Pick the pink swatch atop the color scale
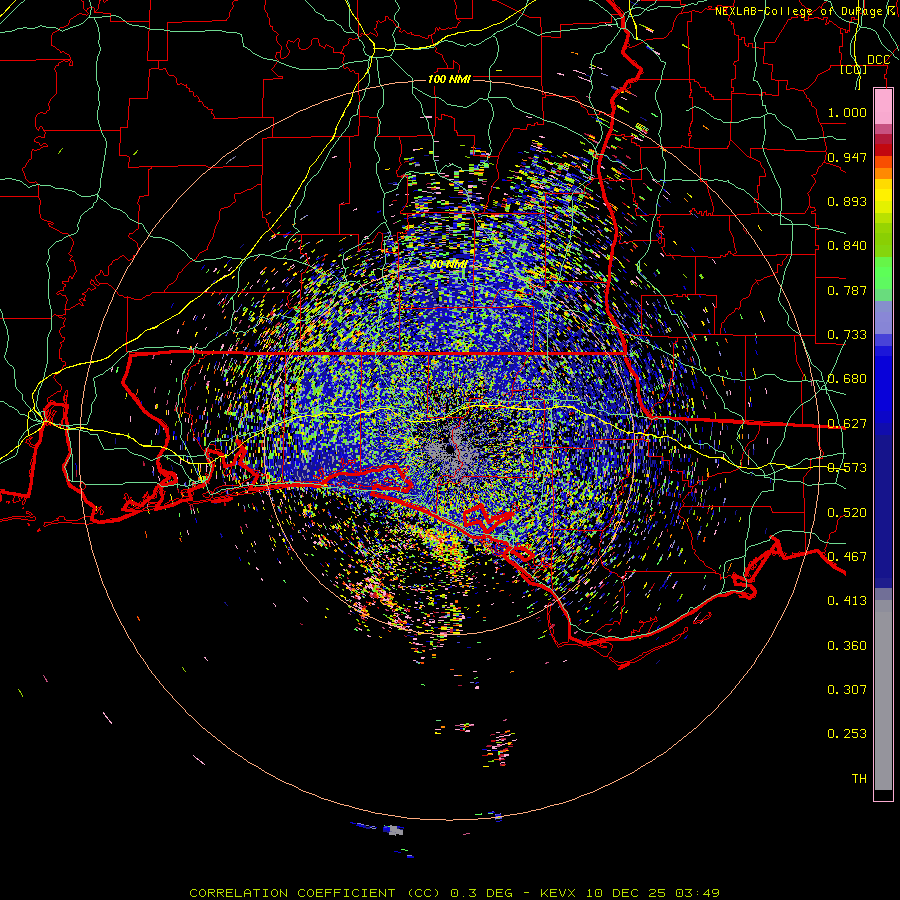 point(883,106)
